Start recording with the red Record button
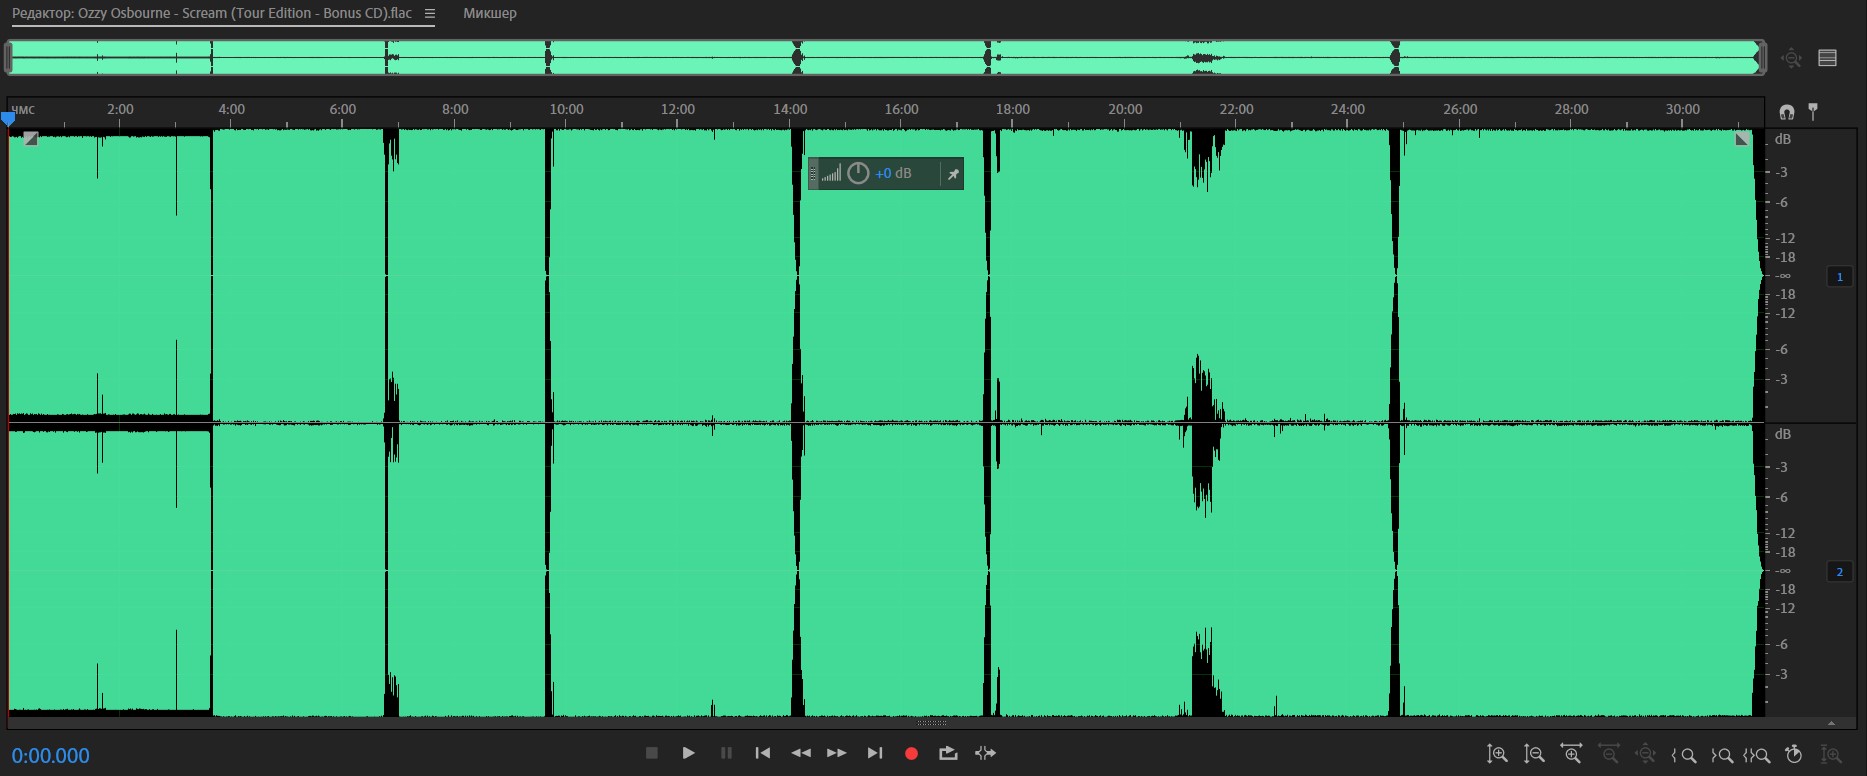Viewport: 1867px width, 776px height. pyautogui.click(x=911, y=754)
